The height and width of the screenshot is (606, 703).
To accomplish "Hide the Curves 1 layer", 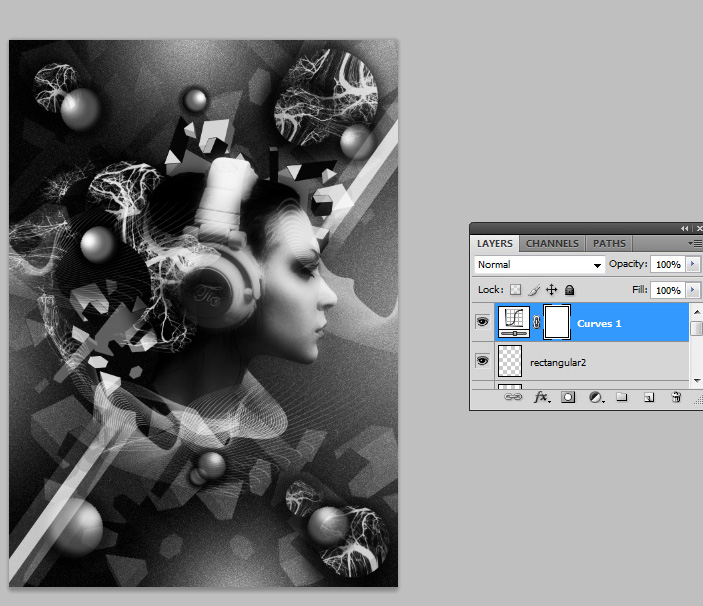I will [482, 323].
